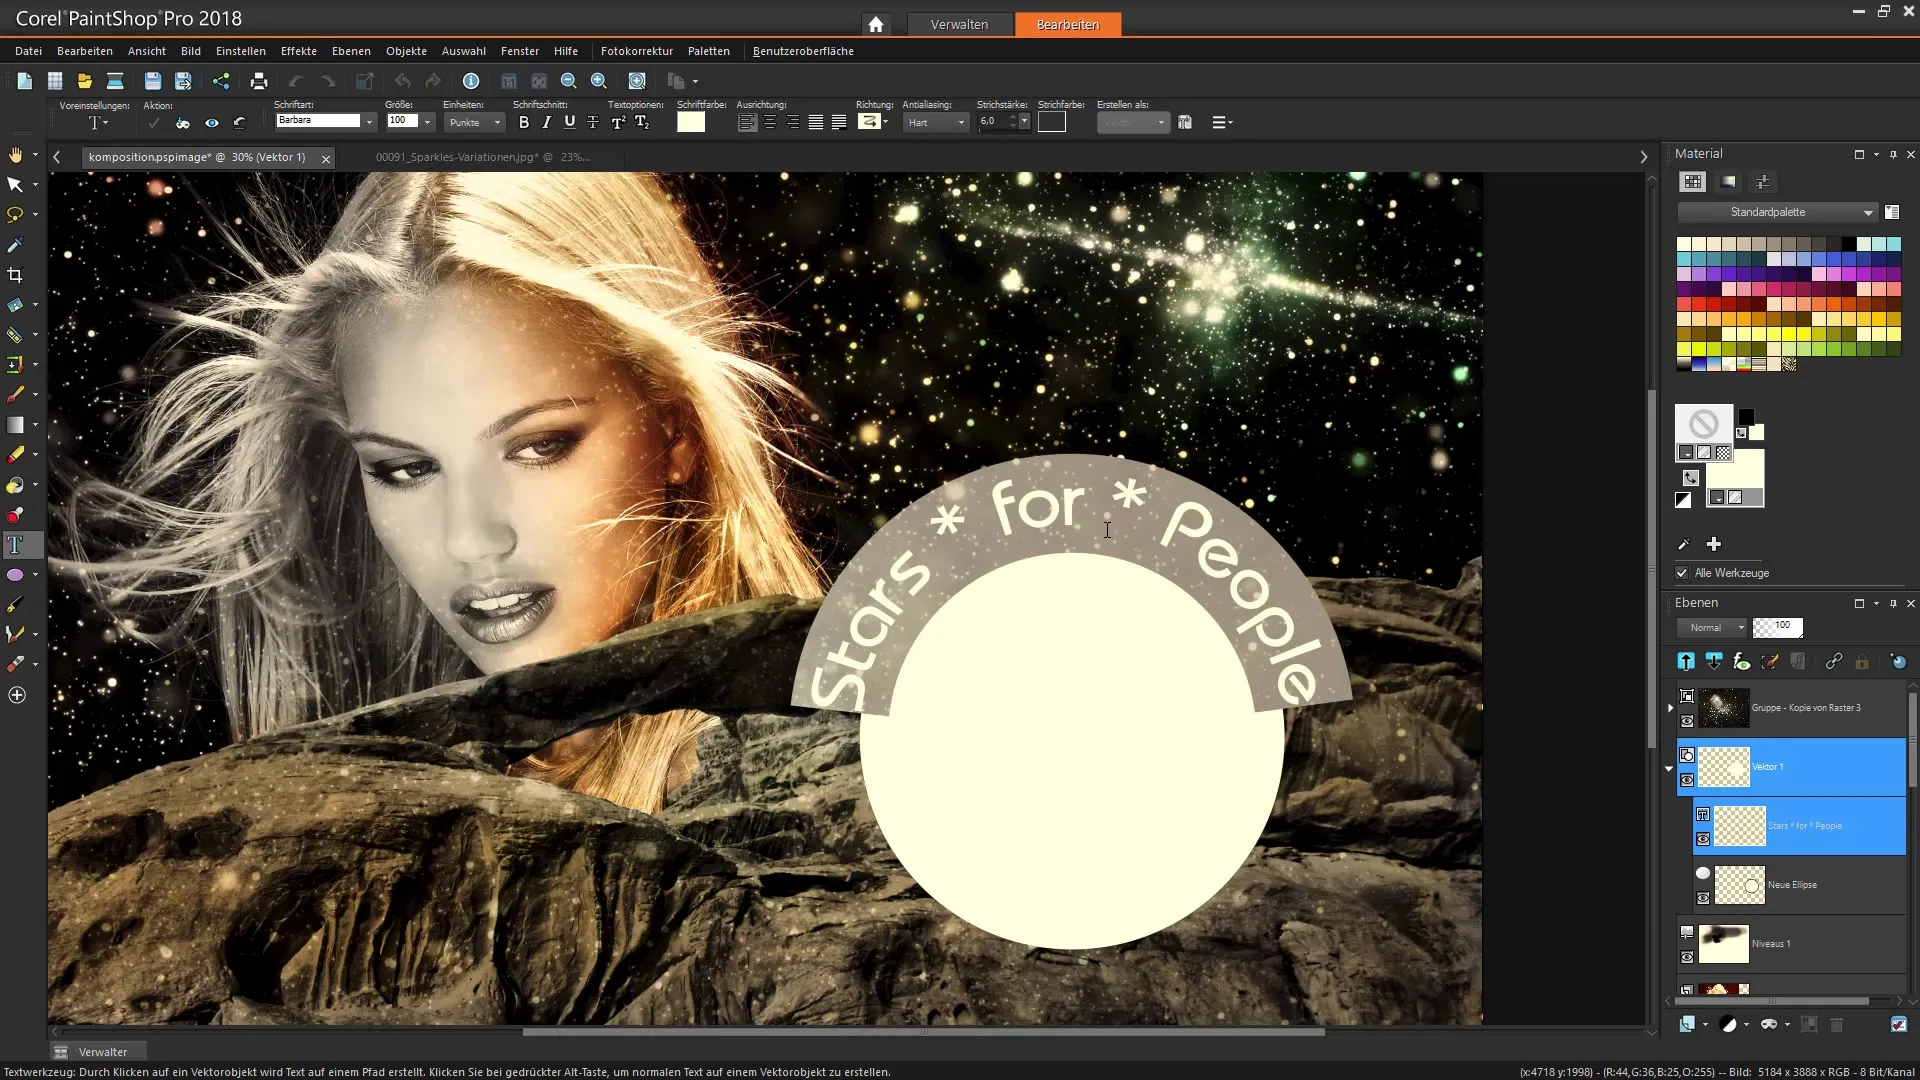Switch to the Bearbeiten workspace

1067,24
